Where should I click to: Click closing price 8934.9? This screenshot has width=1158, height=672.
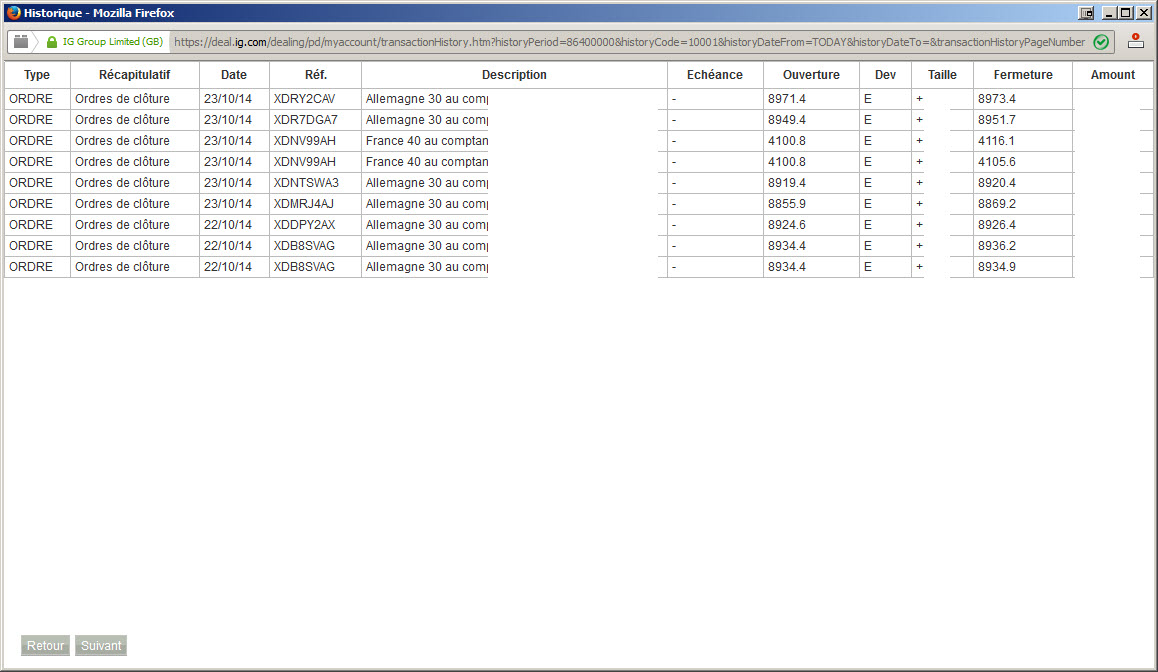click(x=997, y=267)
